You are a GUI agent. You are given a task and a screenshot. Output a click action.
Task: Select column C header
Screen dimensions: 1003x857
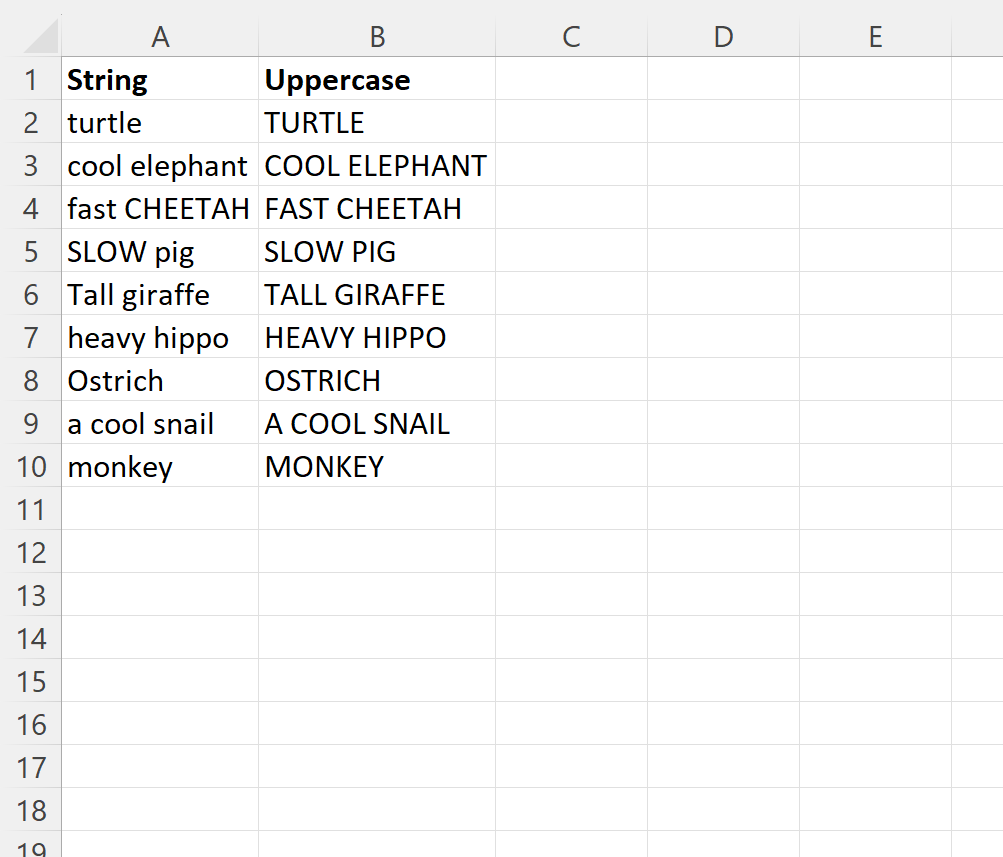click(571, 36)
